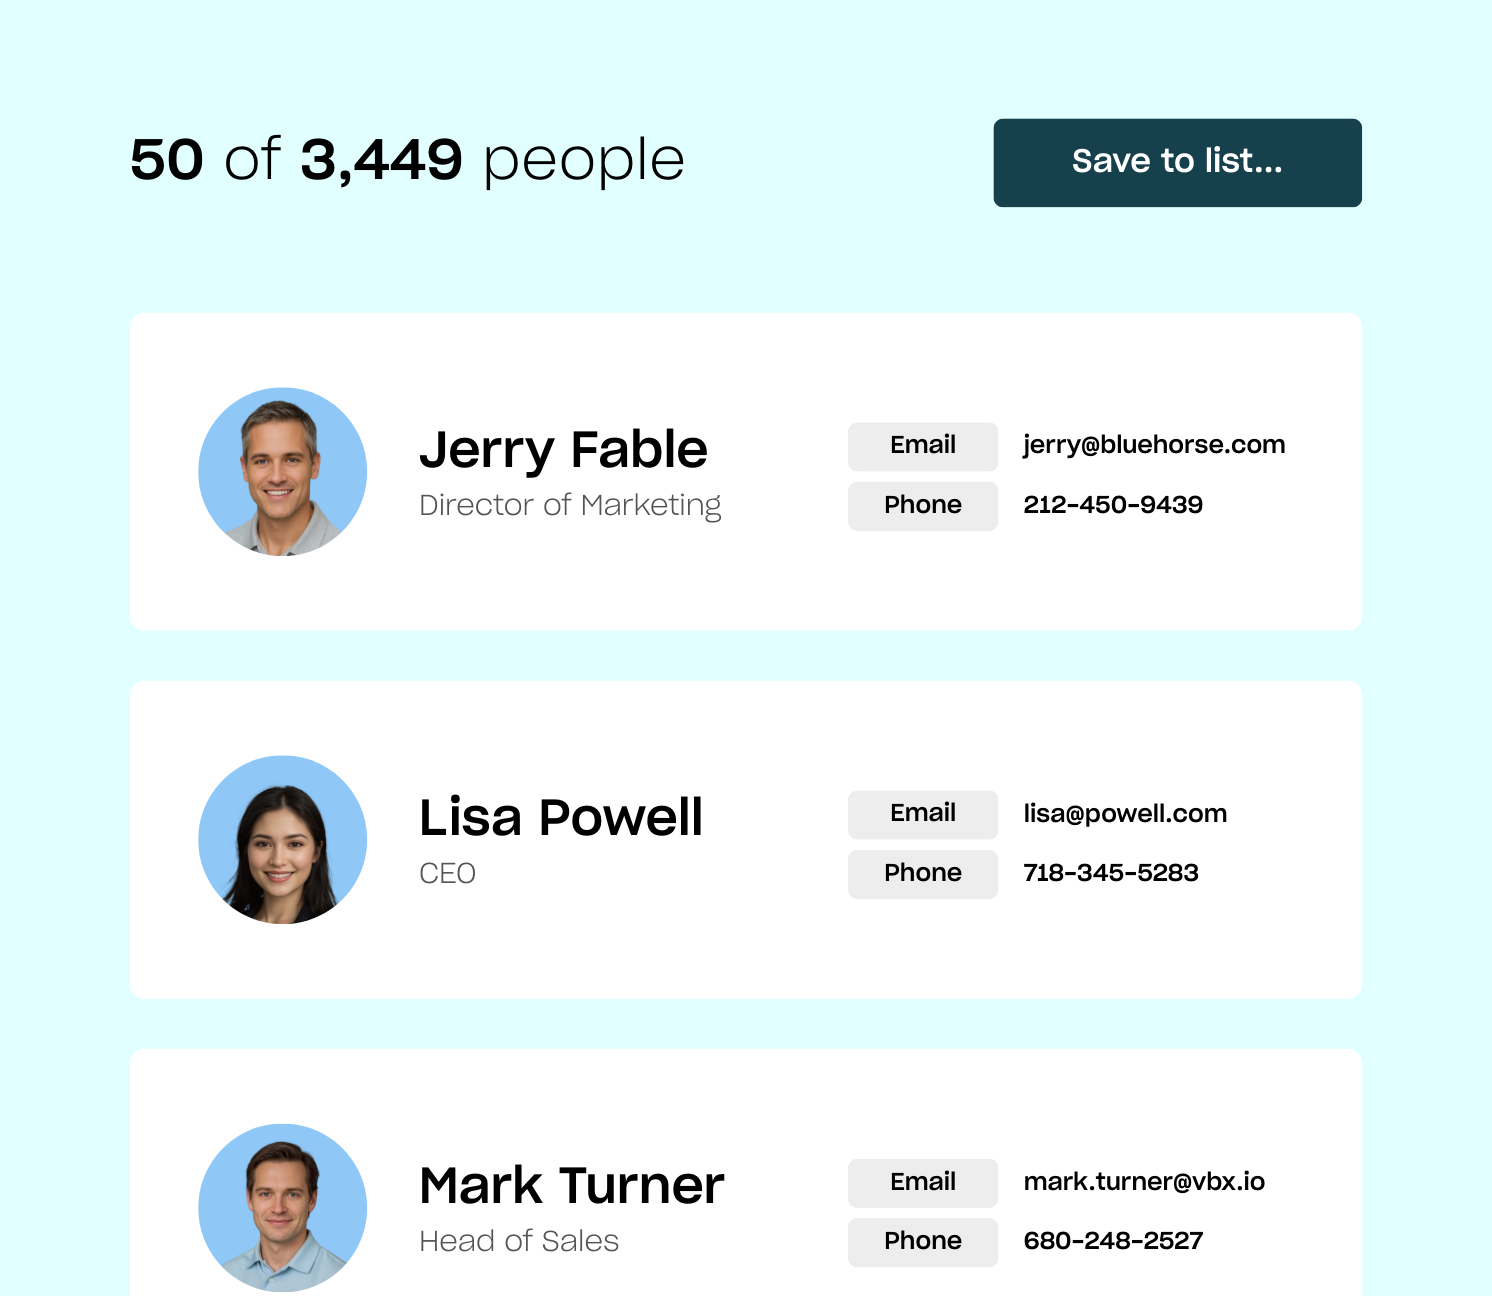Click phone number 680-248-2527
This screenshot has height=1296, width=1492.
(x=1113, y=1241)
